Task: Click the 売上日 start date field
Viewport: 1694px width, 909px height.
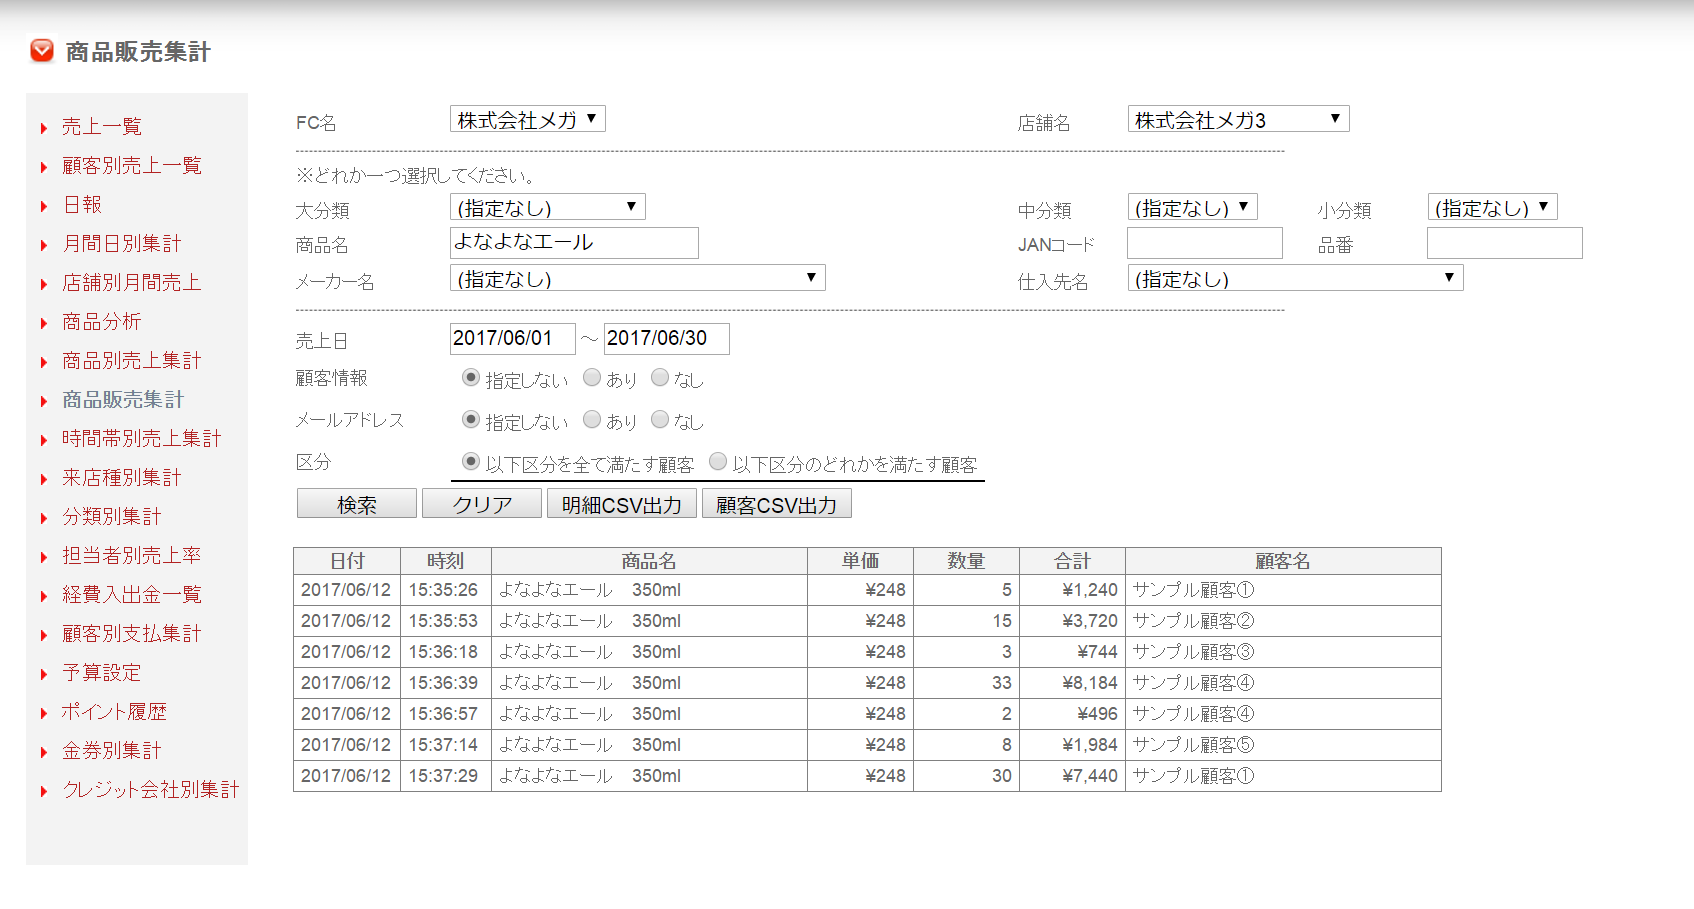Action: [513, 339]
